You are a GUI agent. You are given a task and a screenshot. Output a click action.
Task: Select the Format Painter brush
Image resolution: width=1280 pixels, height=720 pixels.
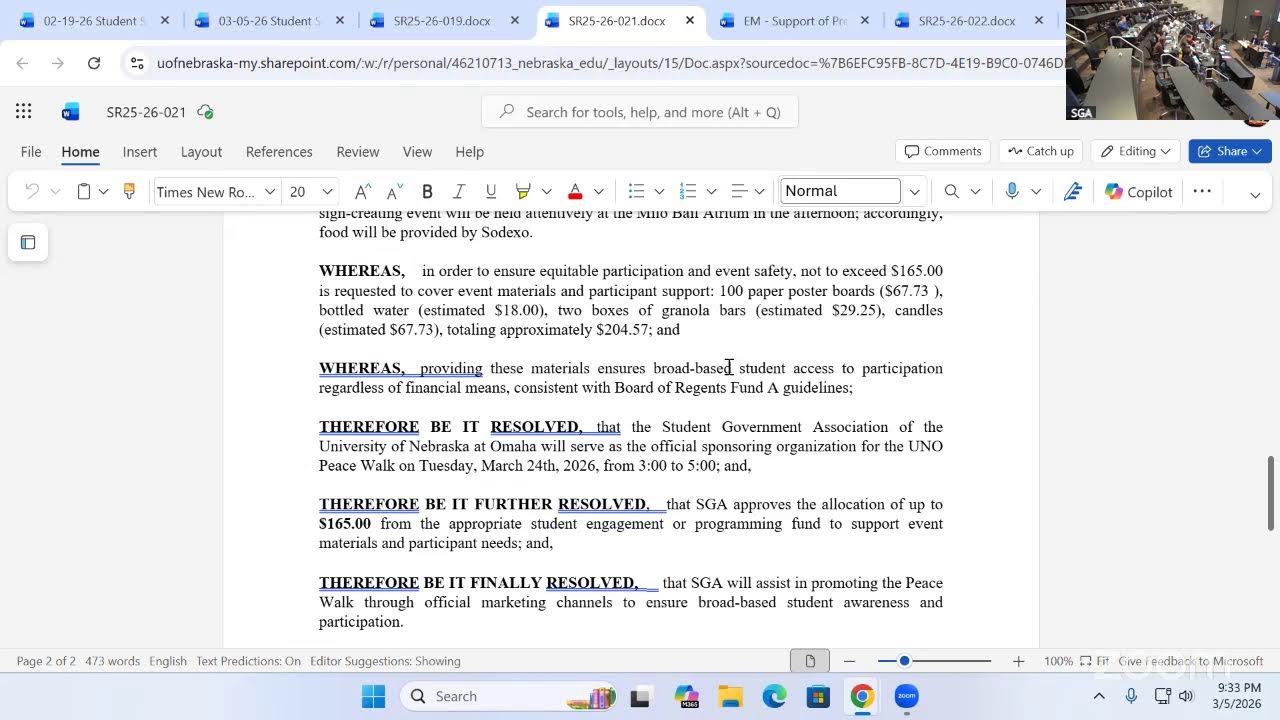pyautogui.click(x=129, y=191)
